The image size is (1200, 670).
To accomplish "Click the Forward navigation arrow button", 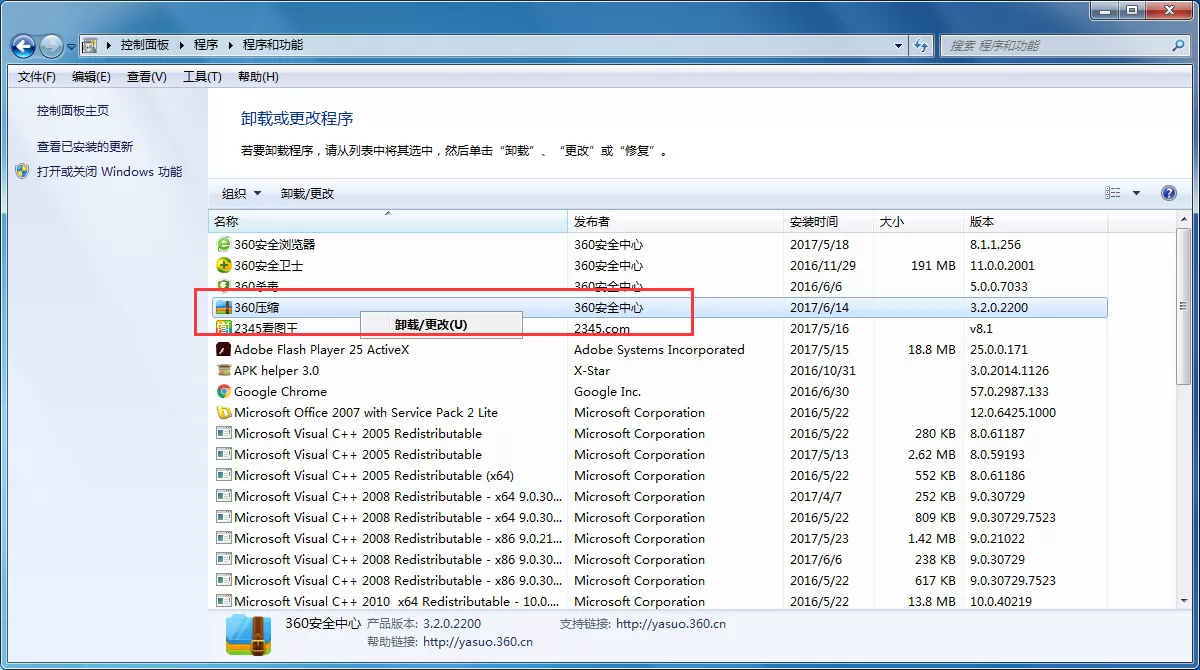I will 51,46.
